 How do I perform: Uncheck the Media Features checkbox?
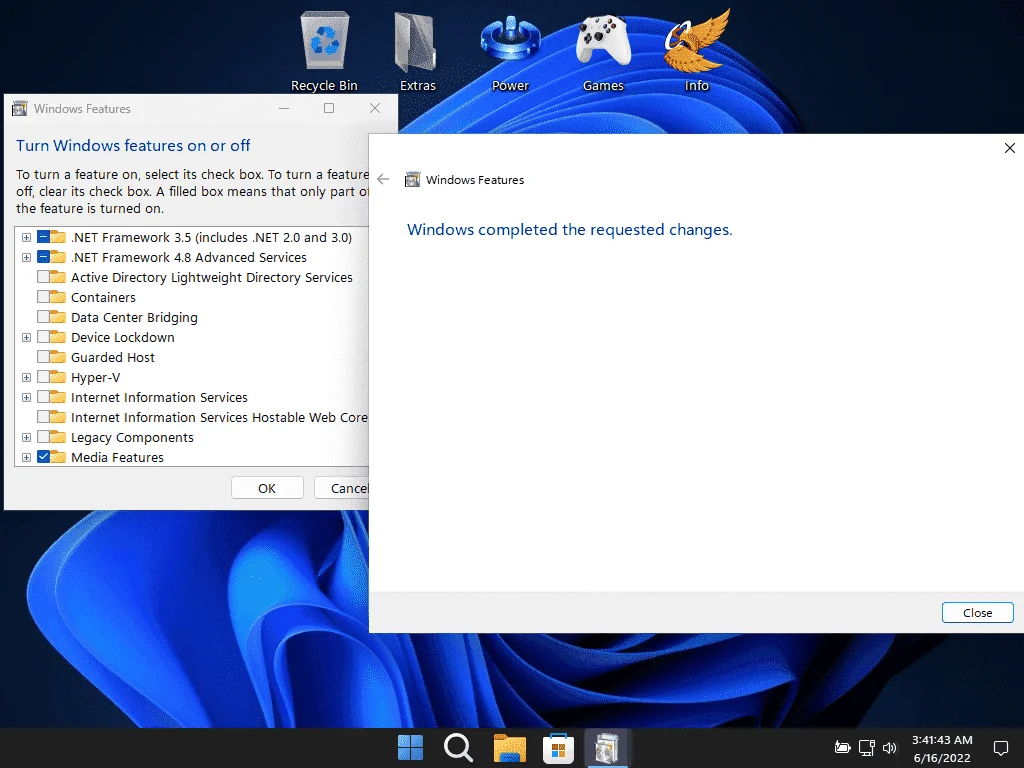pos(44,457)
